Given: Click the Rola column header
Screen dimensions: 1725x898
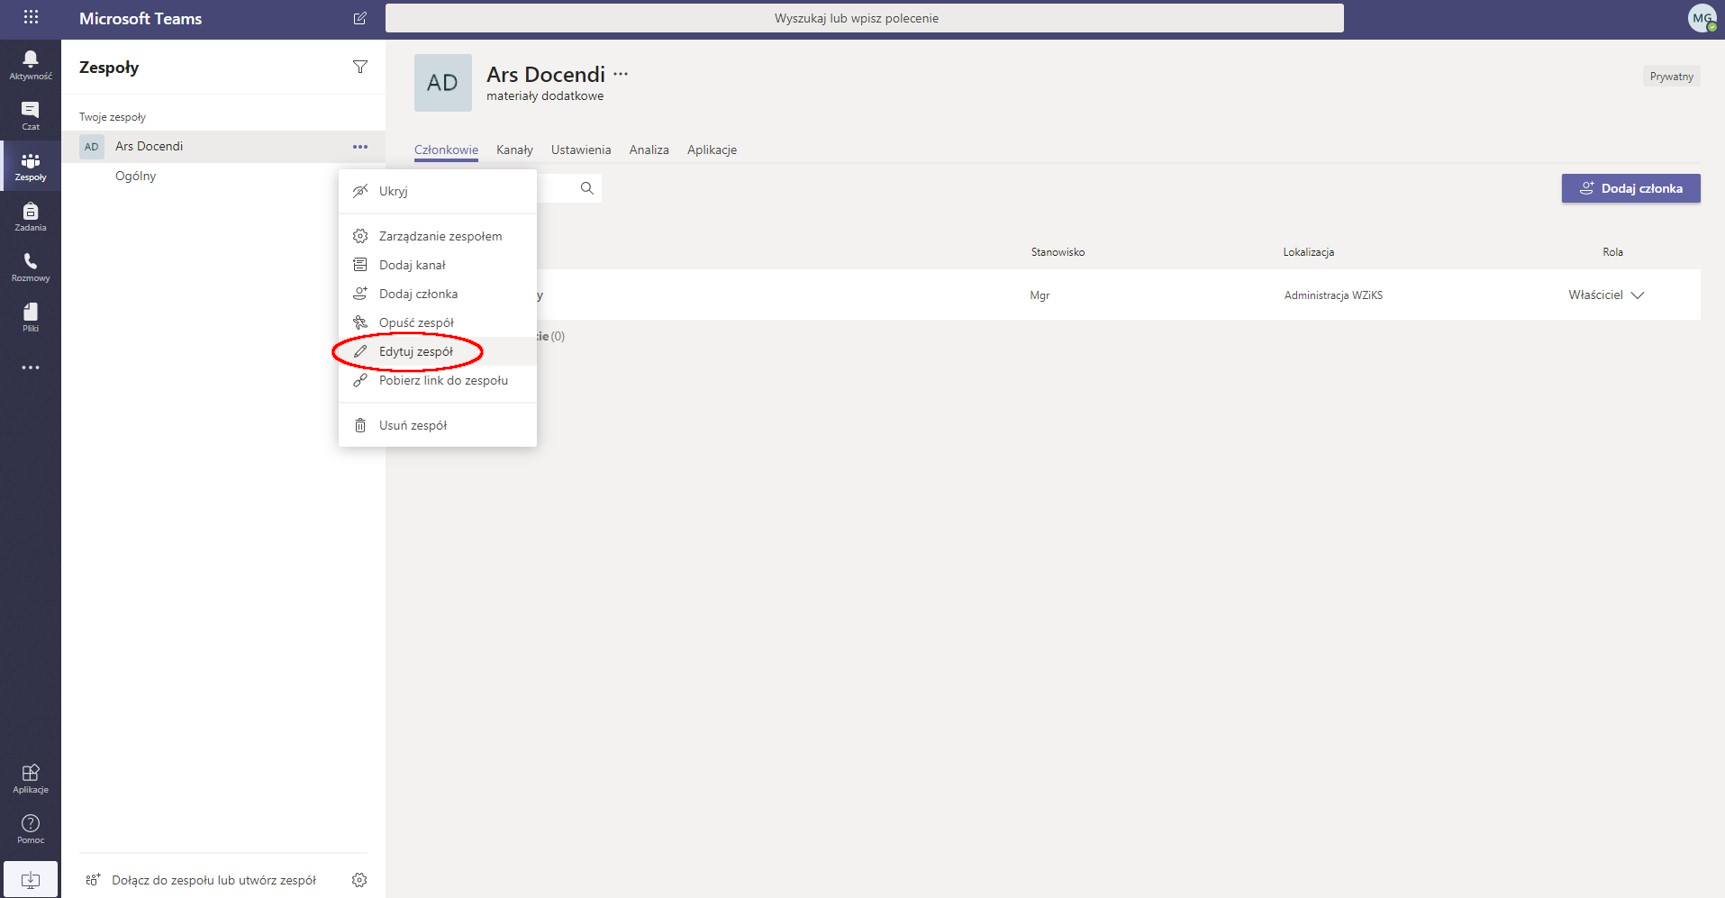Looking at the screenshot, I should pos(1612,252).
